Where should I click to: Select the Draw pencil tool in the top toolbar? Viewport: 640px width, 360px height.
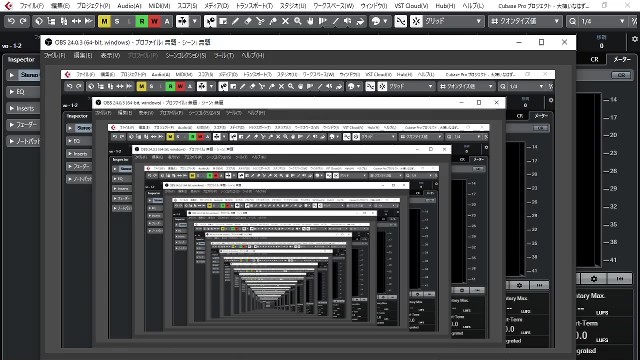236,21
